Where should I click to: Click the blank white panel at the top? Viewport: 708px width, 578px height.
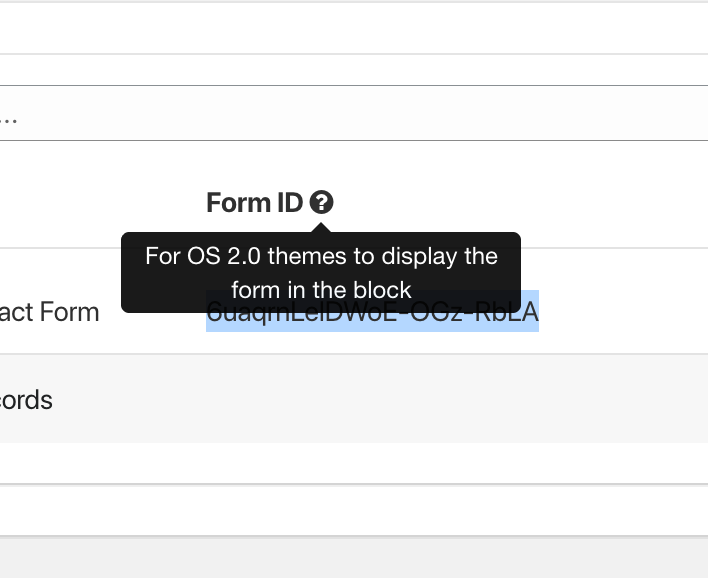point(350,28)
